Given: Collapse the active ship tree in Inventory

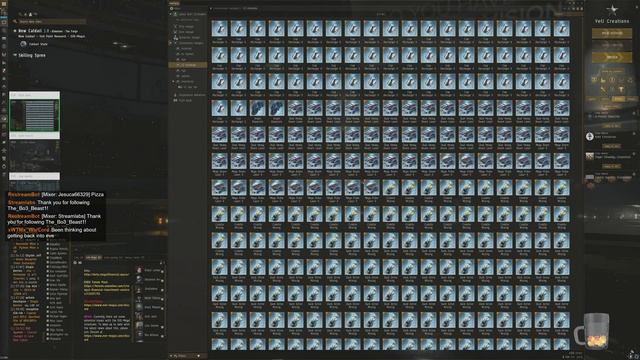Looking at the screenshot, I should coord(171,14).
